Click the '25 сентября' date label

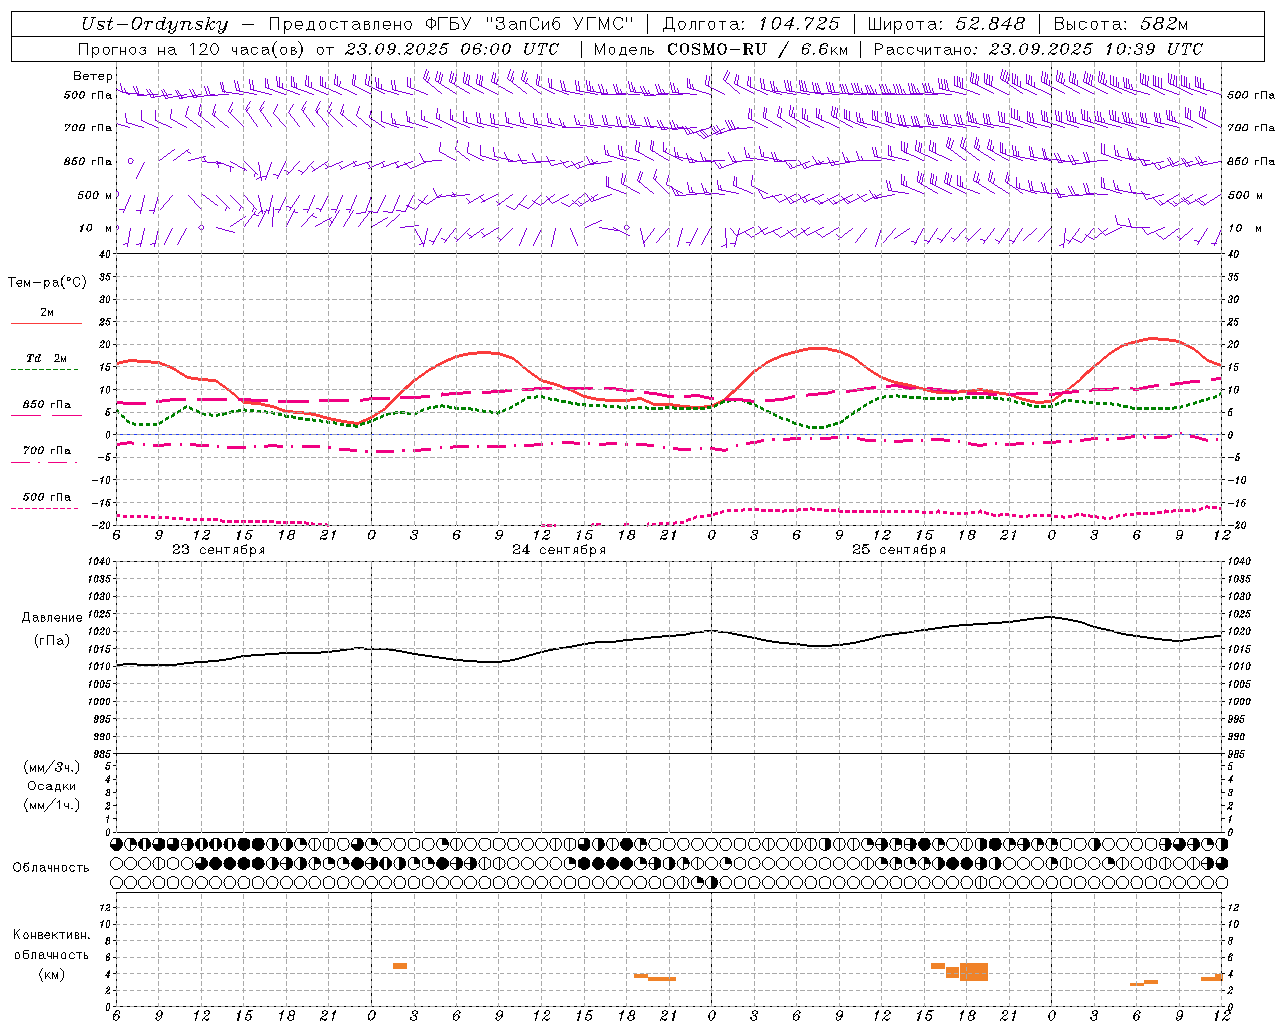899,550
